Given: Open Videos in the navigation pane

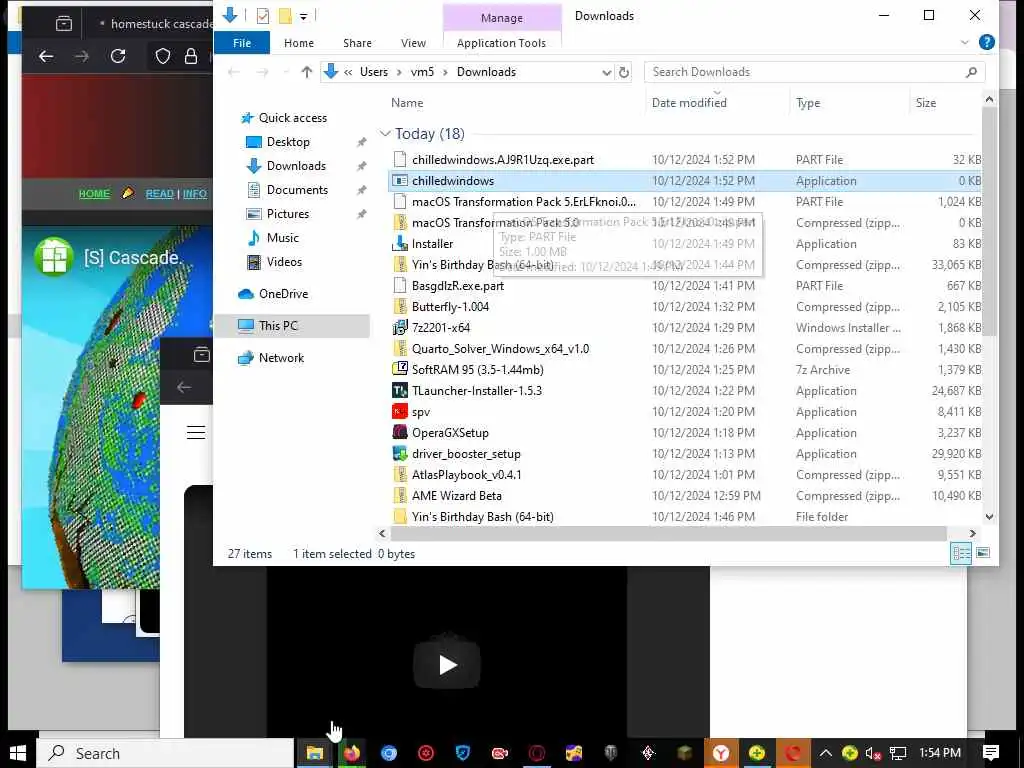Looking at the screenshot, I should [284, 262].
